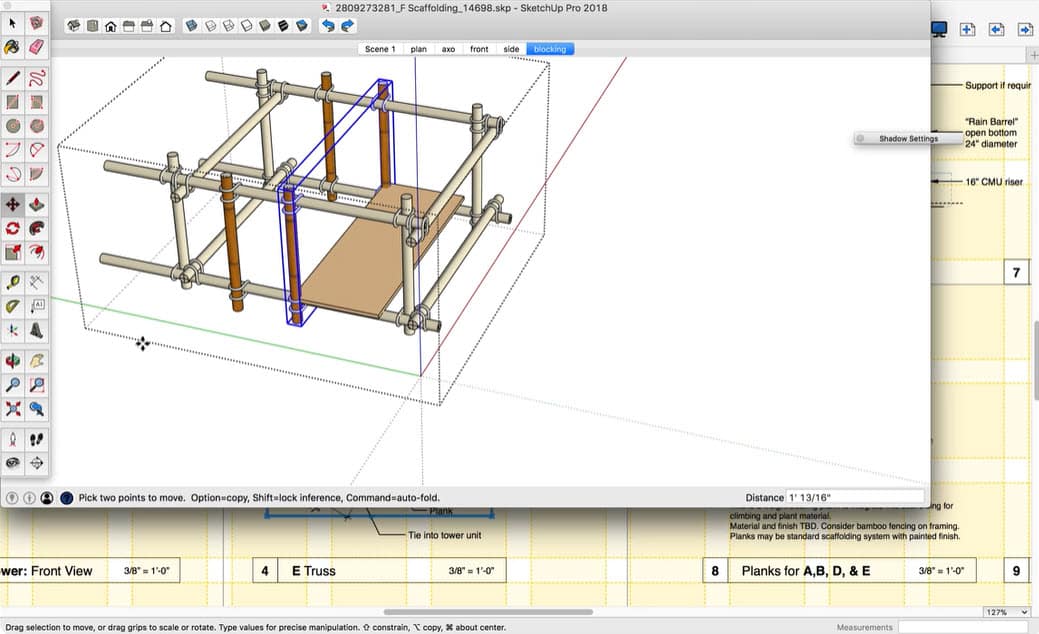Select the Line pencil tool
The height and width of the screenshot is (634, 1039).
click(x=13, y=78)
